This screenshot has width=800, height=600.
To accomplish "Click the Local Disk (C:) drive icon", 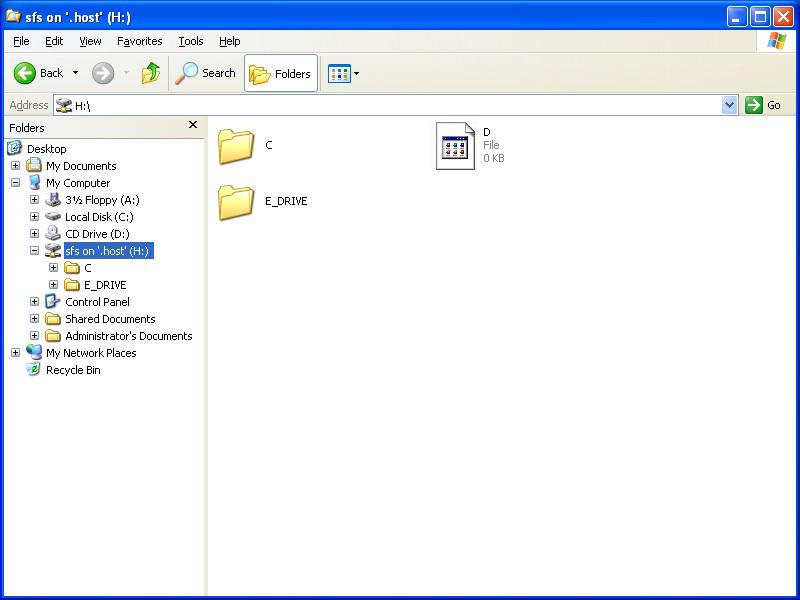I will pyautogui.click(x=53, y=217).
